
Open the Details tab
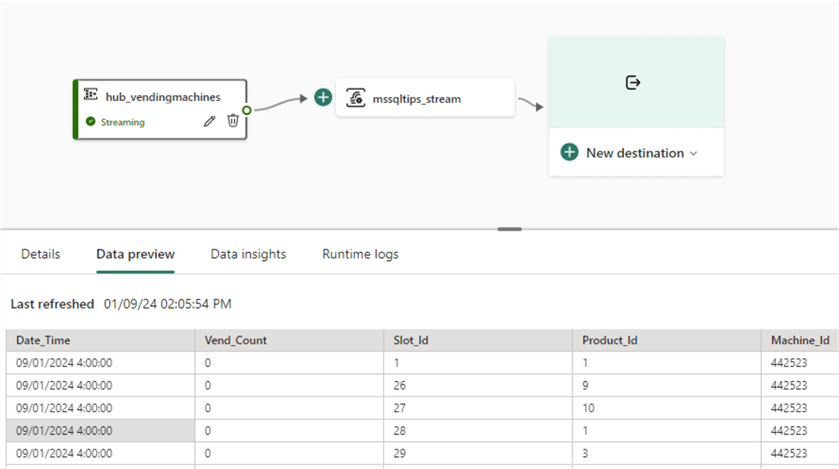tap(41, 254)
